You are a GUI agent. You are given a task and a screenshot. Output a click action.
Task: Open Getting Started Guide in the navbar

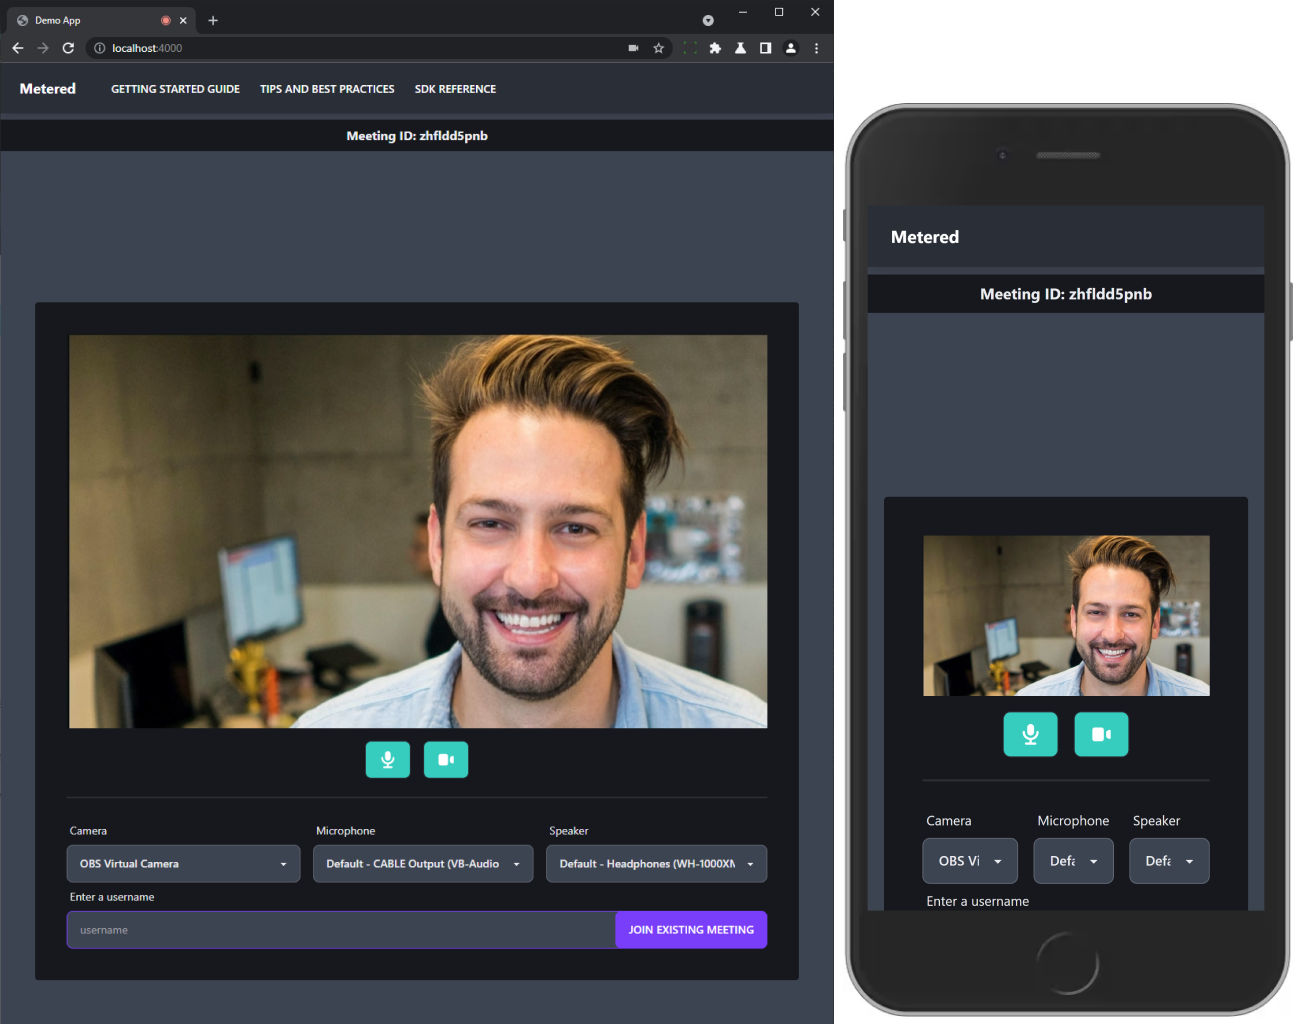pos(175,89)
